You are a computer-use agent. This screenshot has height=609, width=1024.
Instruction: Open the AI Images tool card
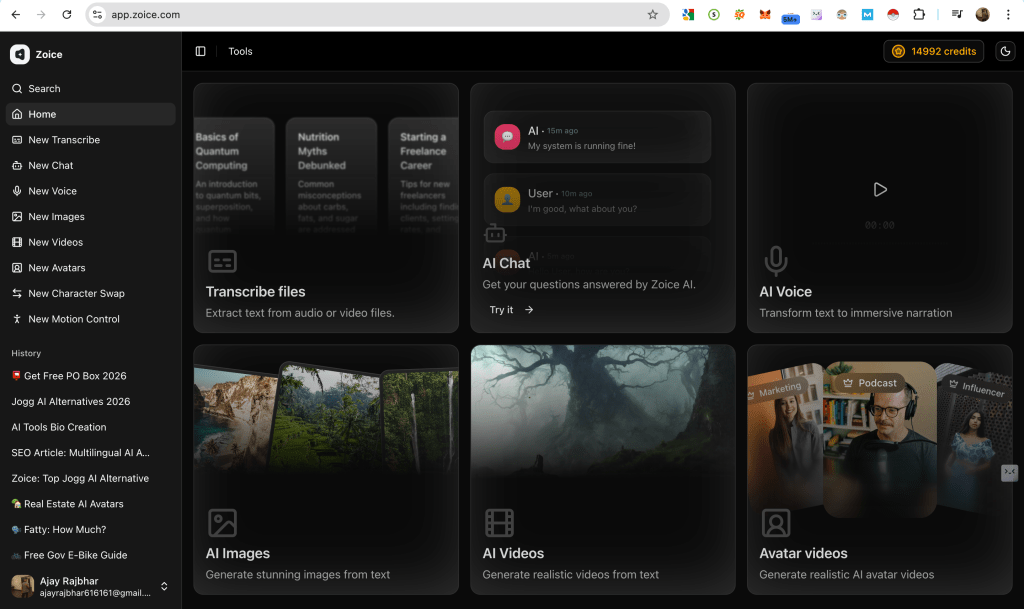(x=326, y=470)
